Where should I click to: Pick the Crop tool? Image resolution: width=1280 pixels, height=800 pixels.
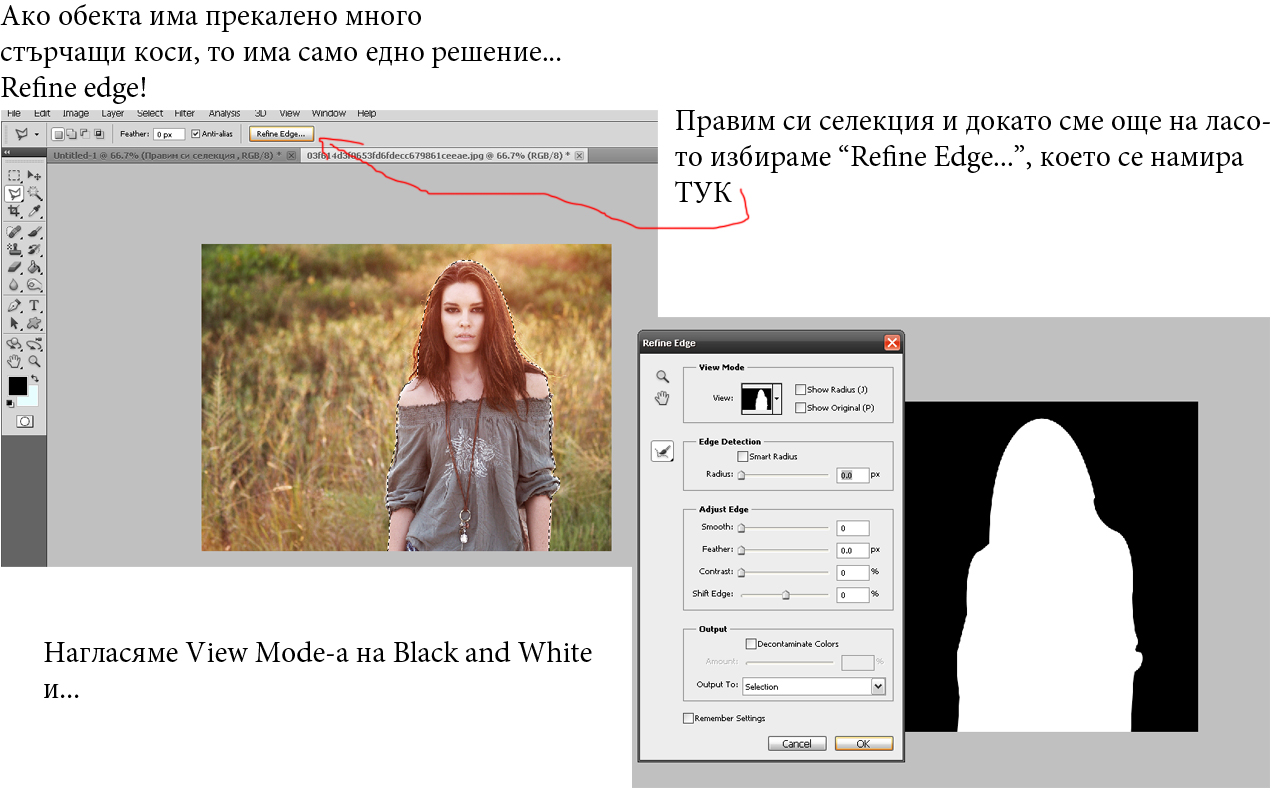pyautogui.click(x=14, y=212)
